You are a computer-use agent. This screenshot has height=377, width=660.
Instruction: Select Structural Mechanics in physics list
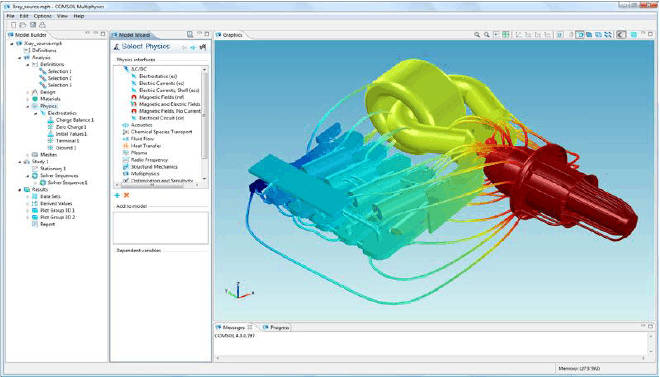click(x=154, y=167)
